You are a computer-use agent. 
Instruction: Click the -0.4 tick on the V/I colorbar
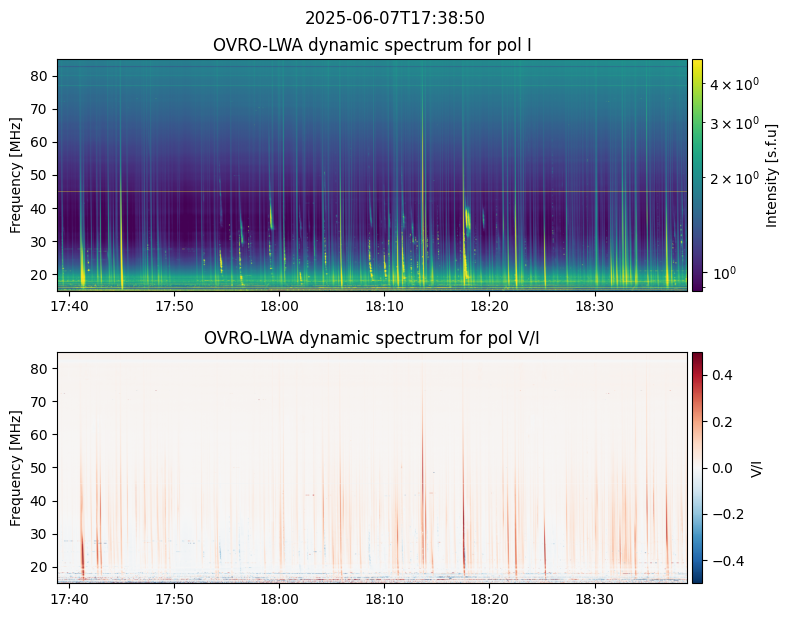(725, 560)
